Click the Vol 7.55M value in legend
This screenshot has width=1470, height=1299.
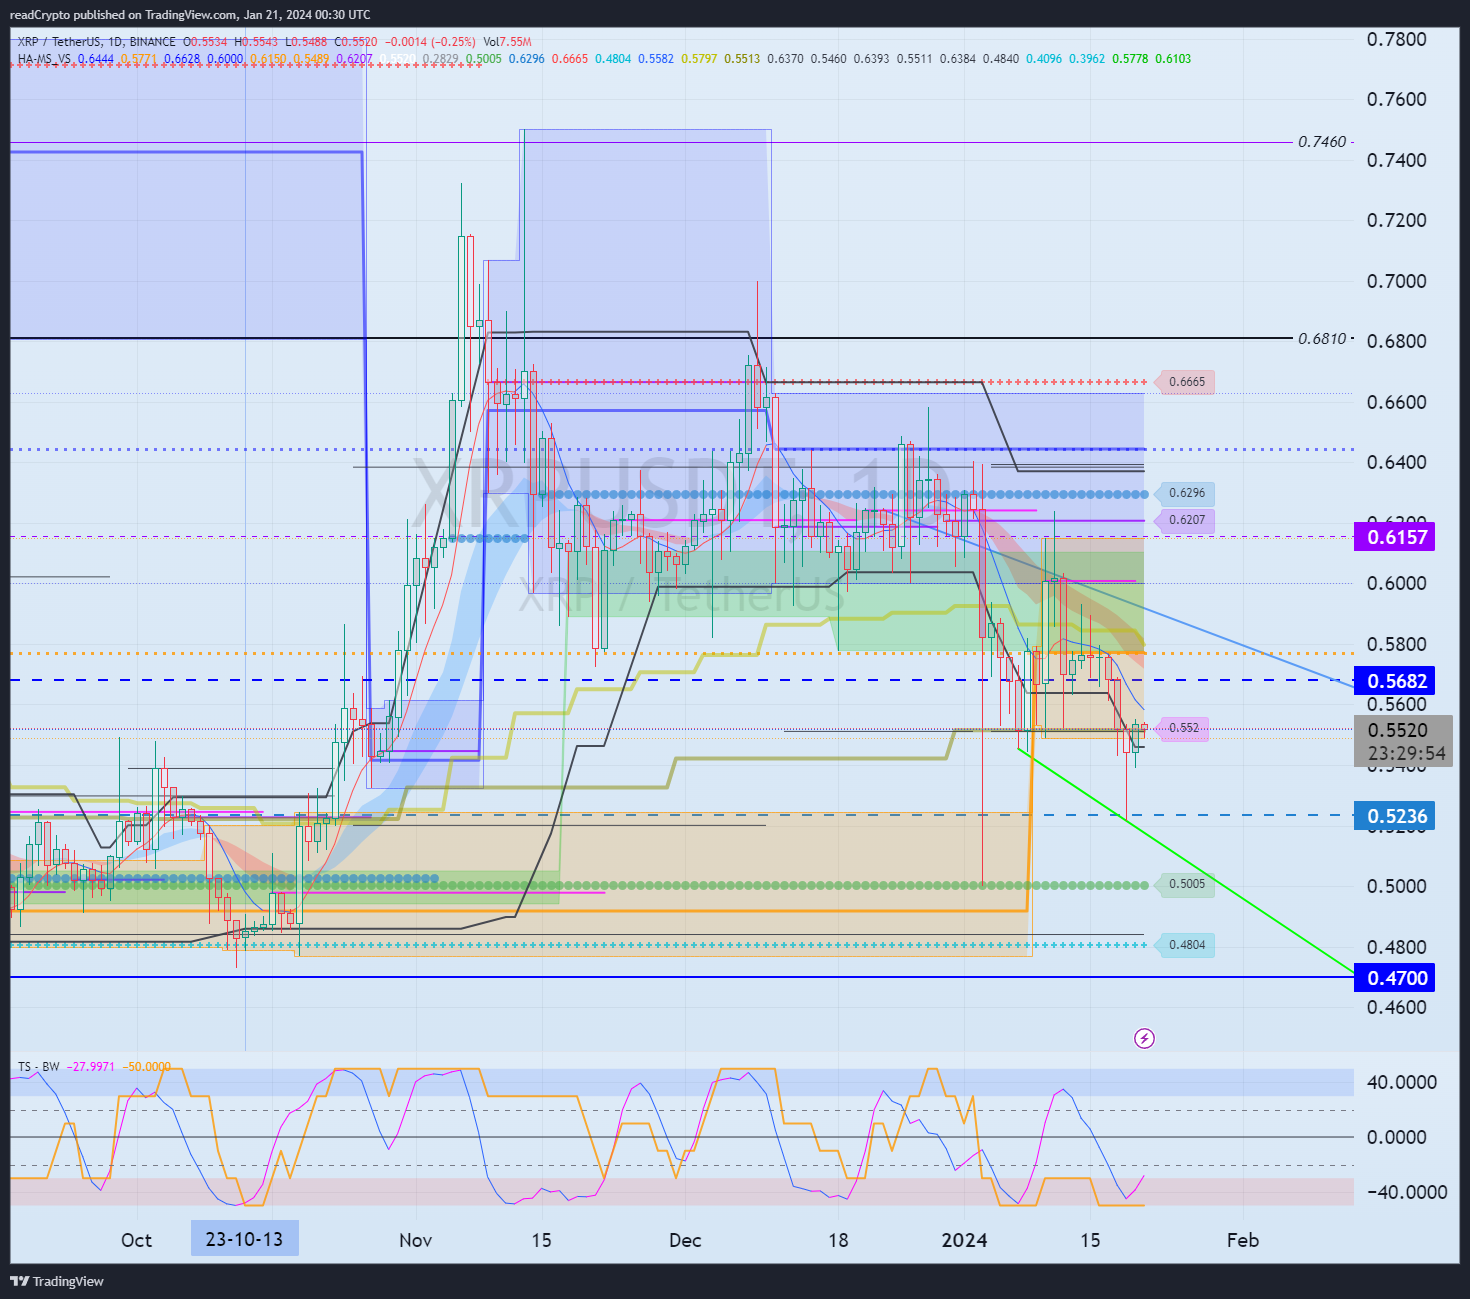pyautogui.click(x=507, y=42)
